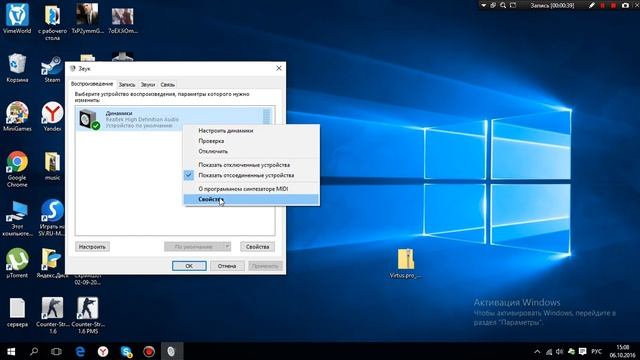The width and height of the screenshot is (640, 360).
Task: Enable 'Показать отключенные устройства' option
Action: tap(251, 165)
